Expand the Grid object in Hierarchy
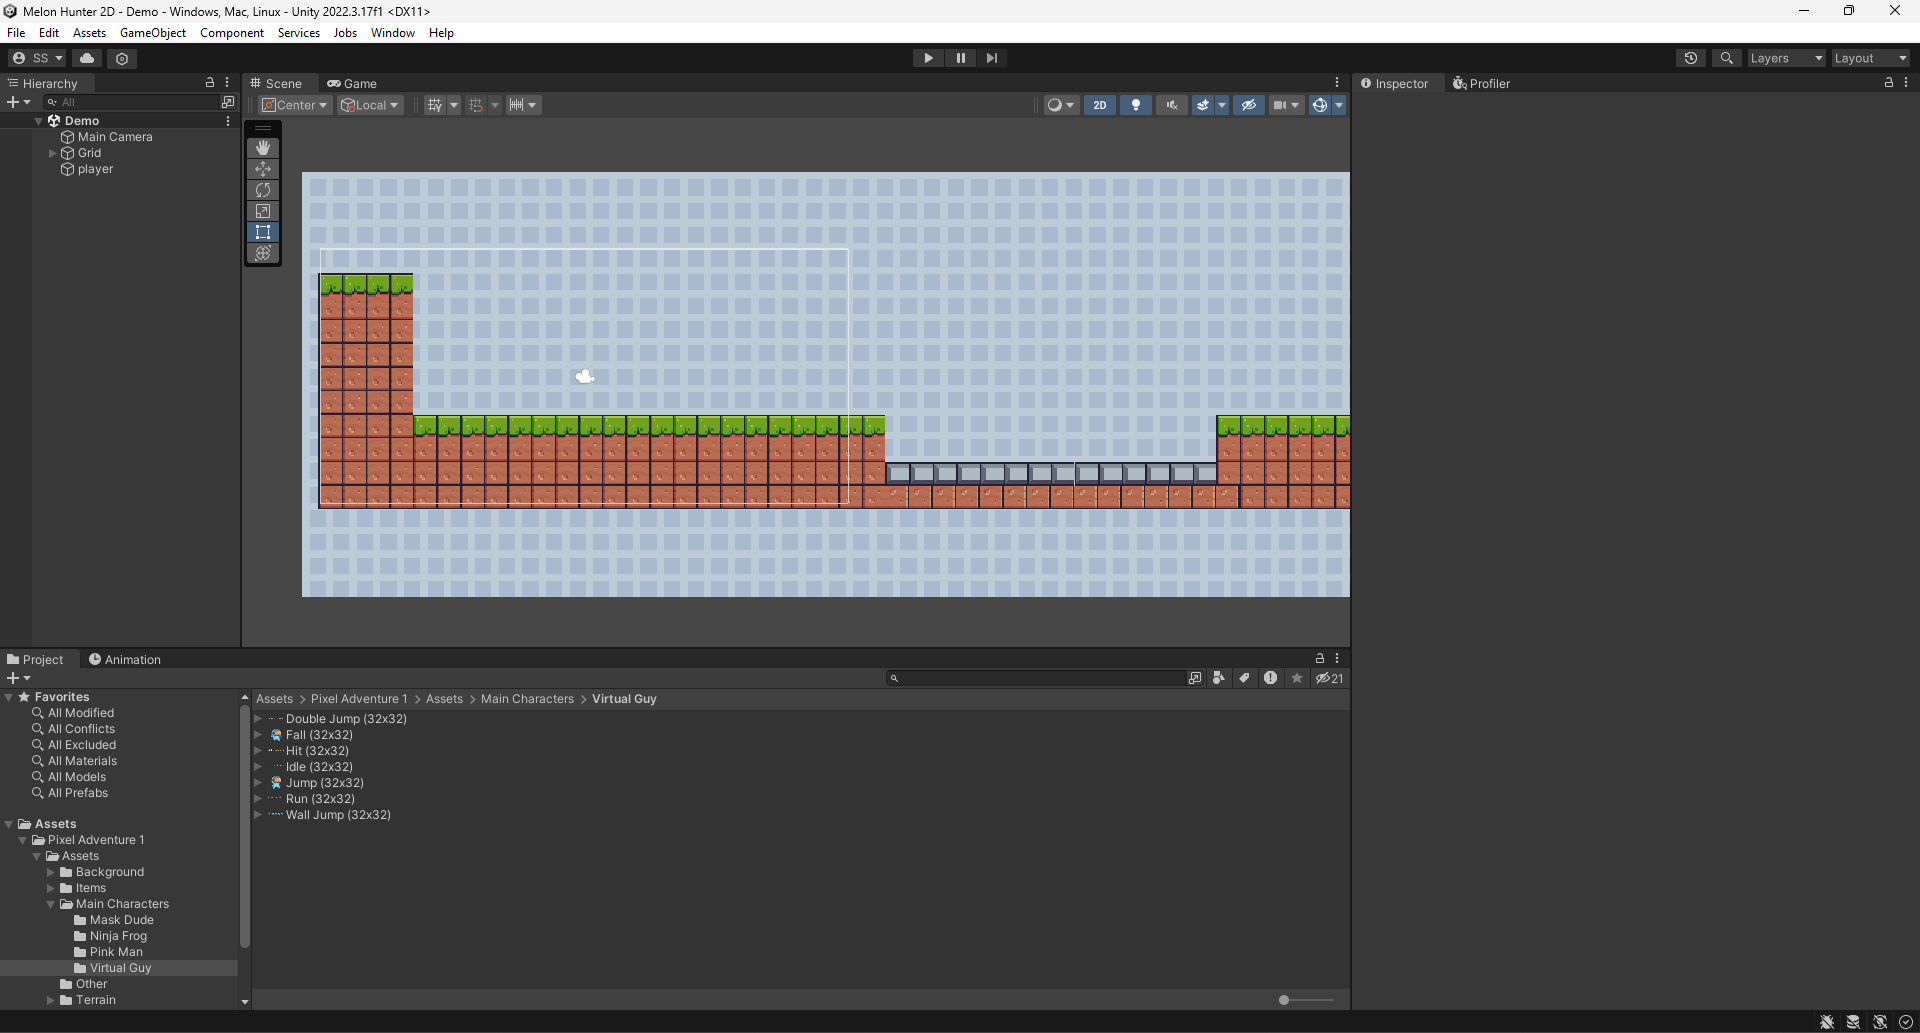Image resolution: width=1920 pixels, height=1033 pixels. point(53,153)
